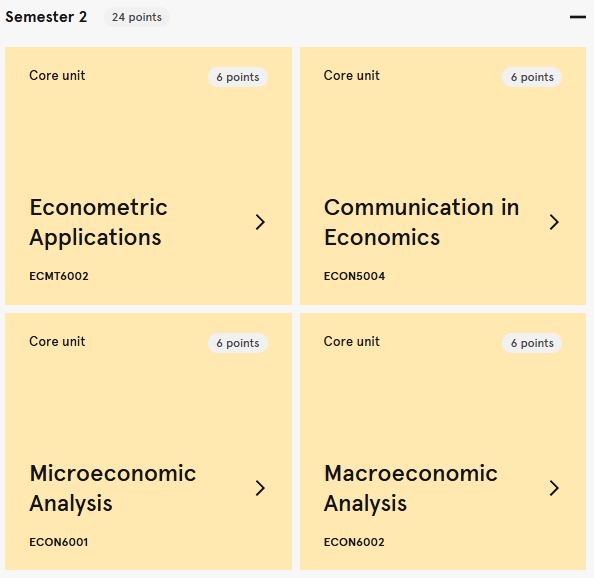
Task: Click the ECON5004 unit code
Action: tap(354, 276)
